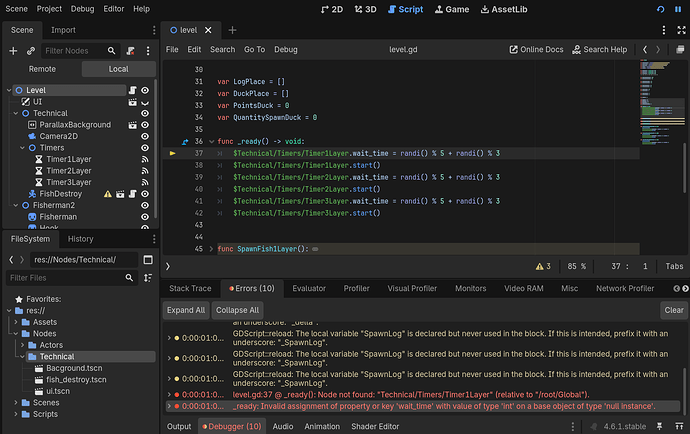Screen dimensions: 690x434
Task: Open the scene icon on ParallaxBackground
Action: pyautogui.click(x=131, y=125)
